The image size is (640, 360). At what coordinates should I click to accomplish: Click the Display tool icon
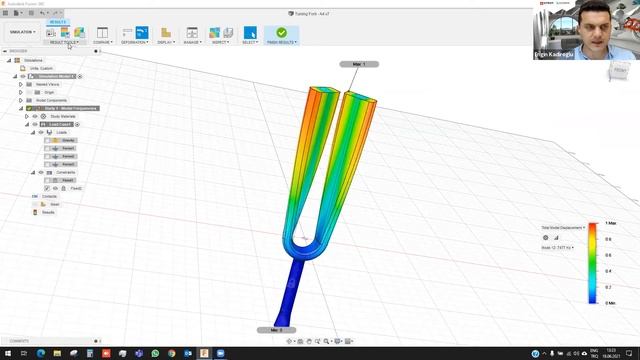166,33
